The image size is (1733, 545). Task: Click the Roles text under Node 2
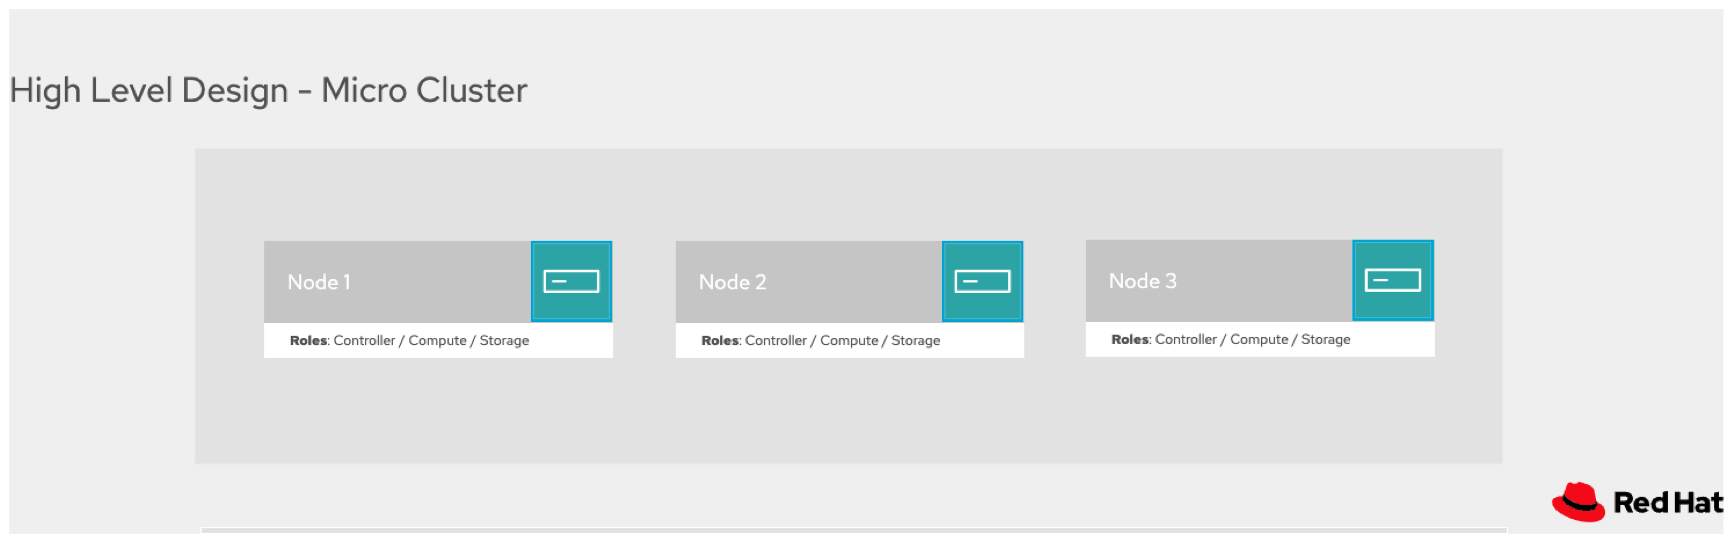[821, 340]
